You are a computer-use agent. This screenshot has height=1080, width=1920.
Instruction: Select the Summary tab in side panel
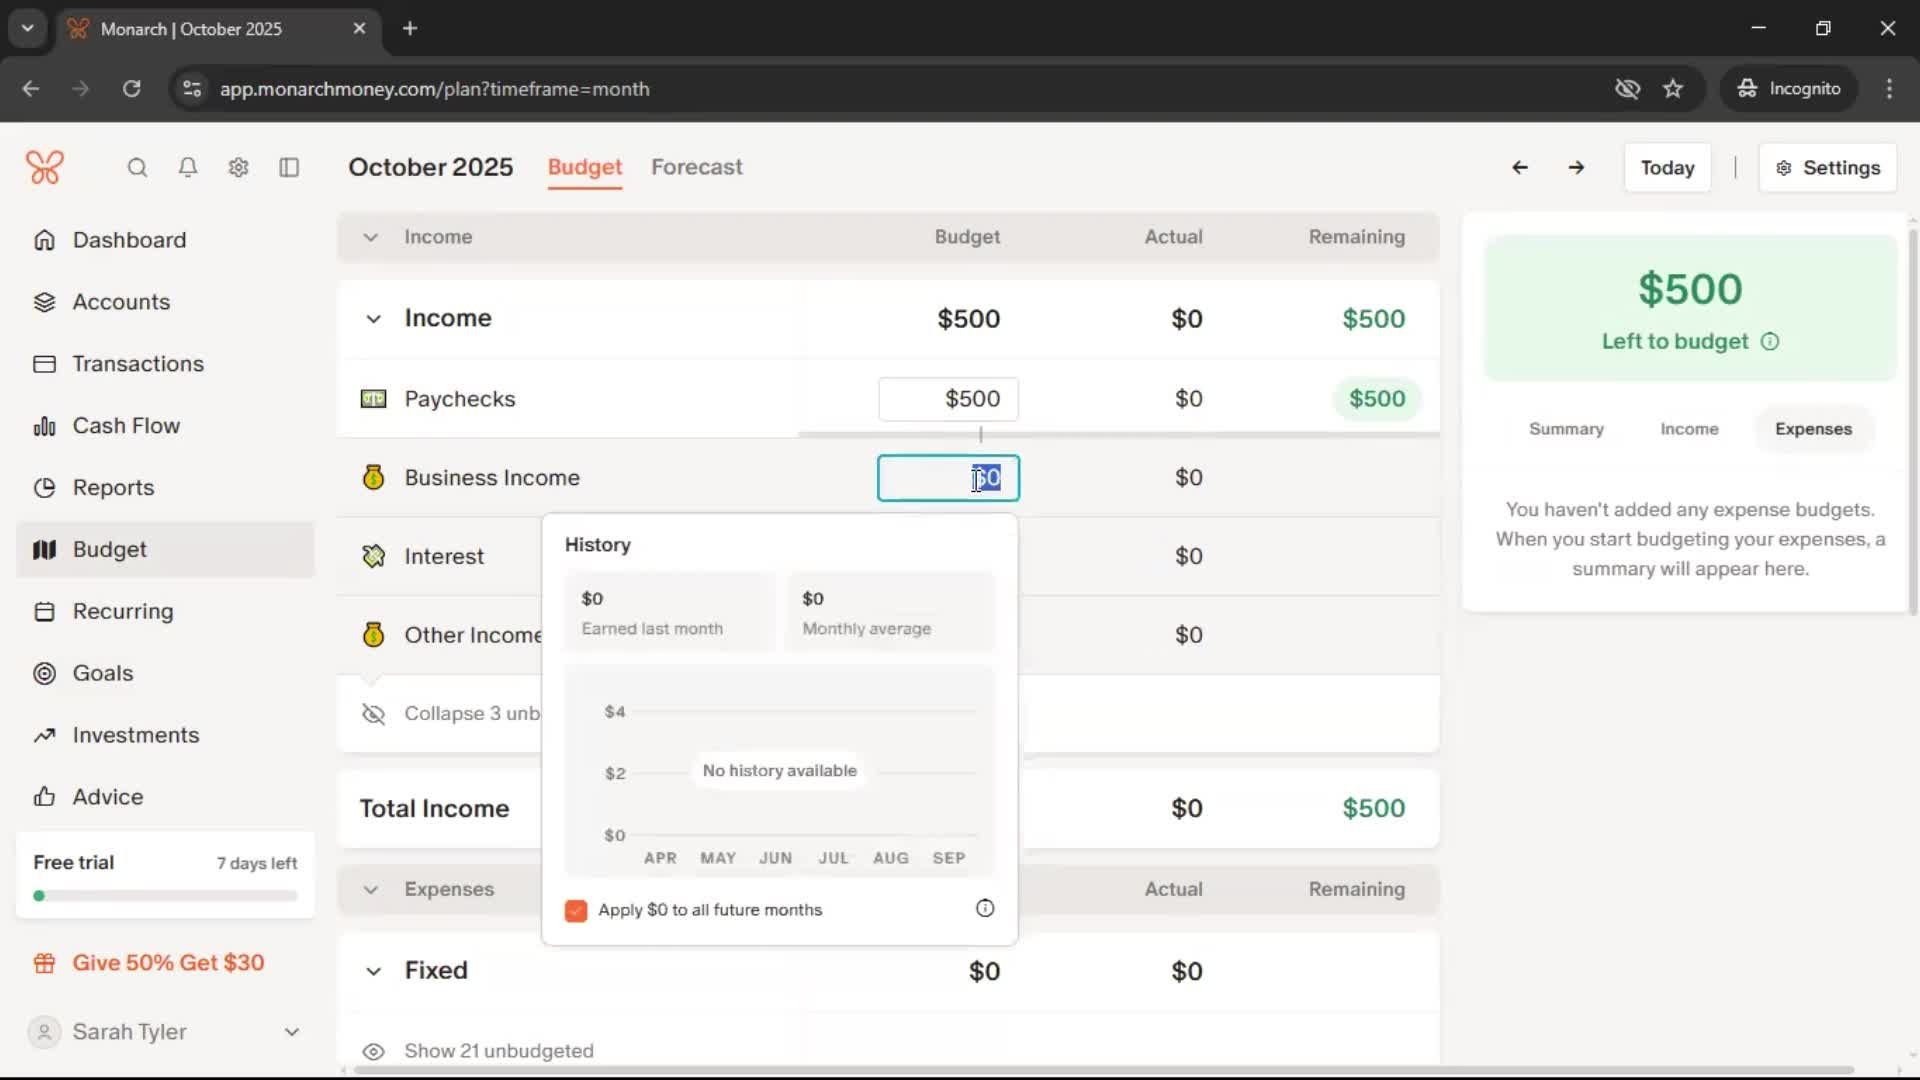(1565, 429)
